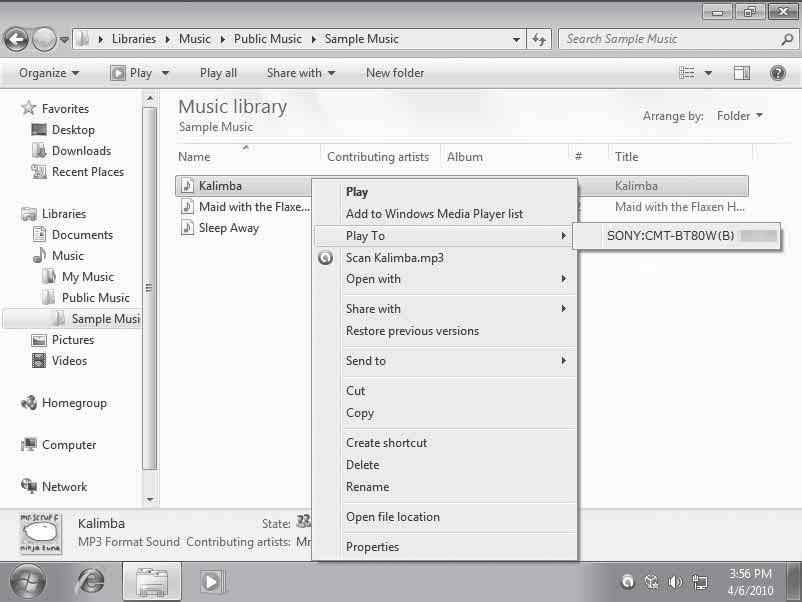The width and height of the screenshot is (802, 602).
Task: Expand the Play button dropdown arrow
Action: [x=165, y=73]
